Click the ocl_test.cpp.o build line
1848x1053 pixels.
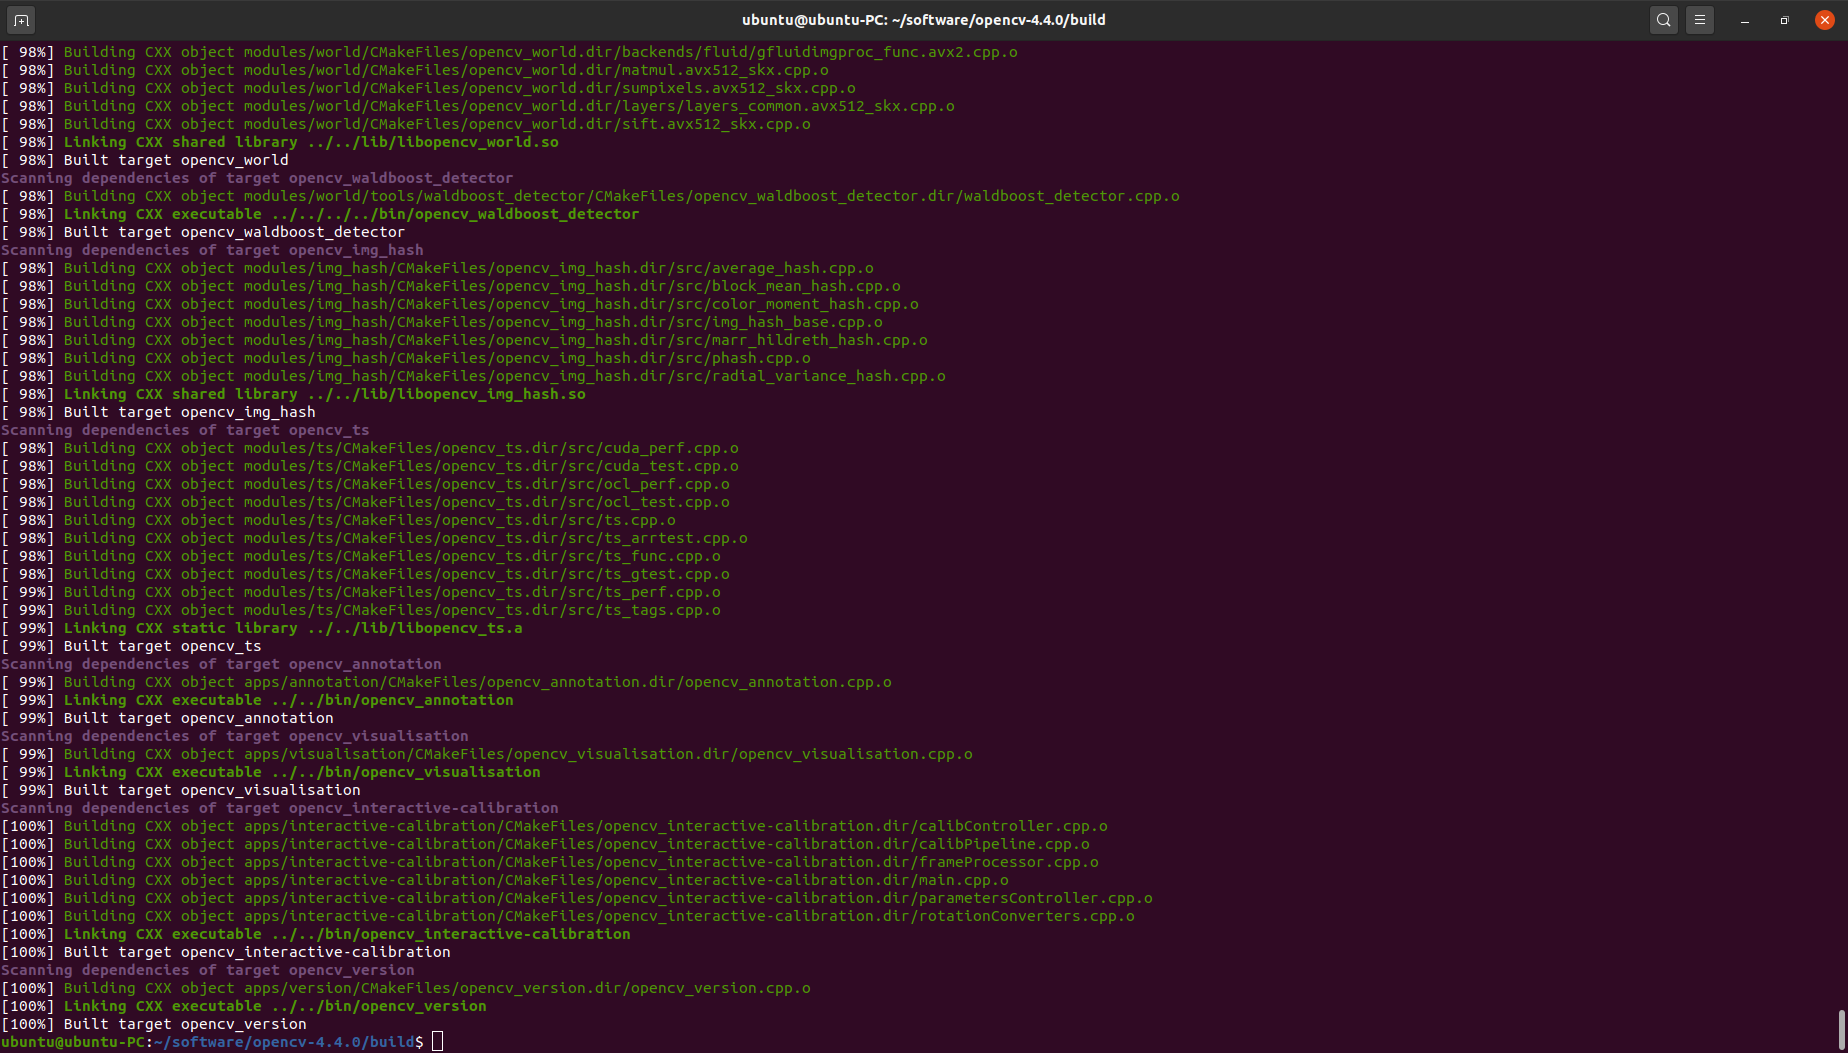(366, 502)
